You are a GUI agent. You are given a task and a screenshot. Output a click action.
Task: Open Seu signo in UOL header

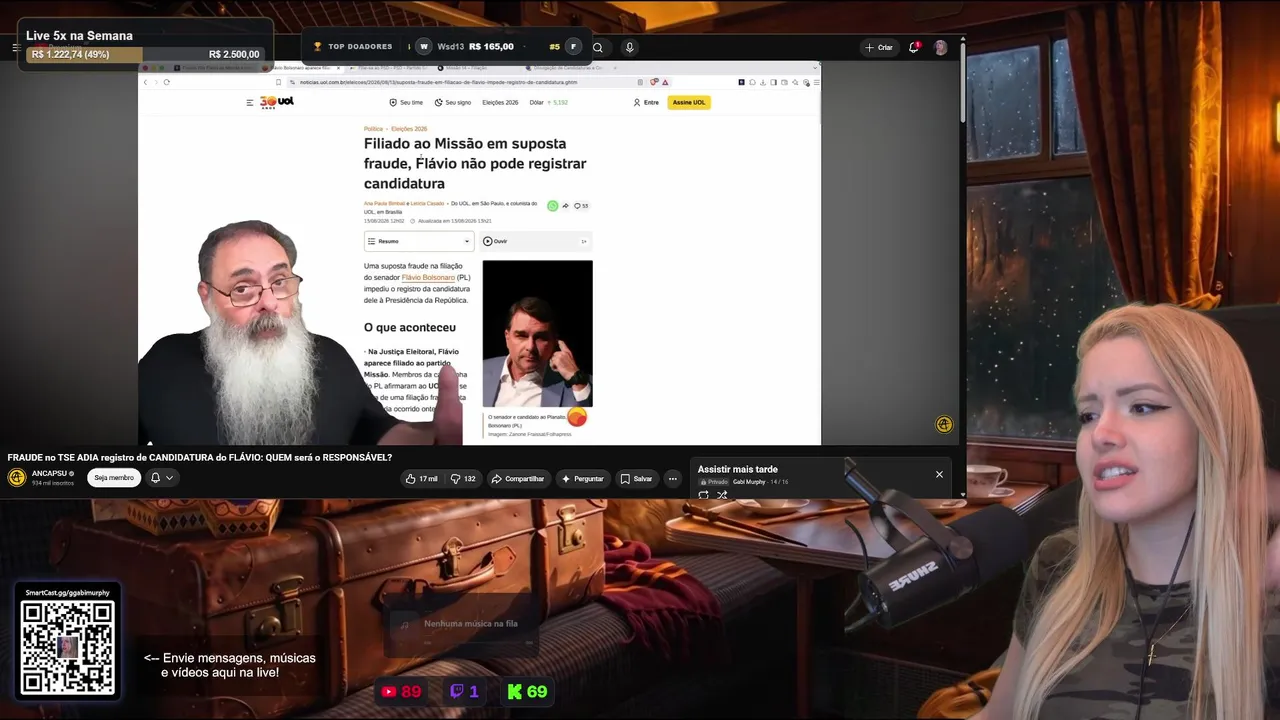(453, 102)
